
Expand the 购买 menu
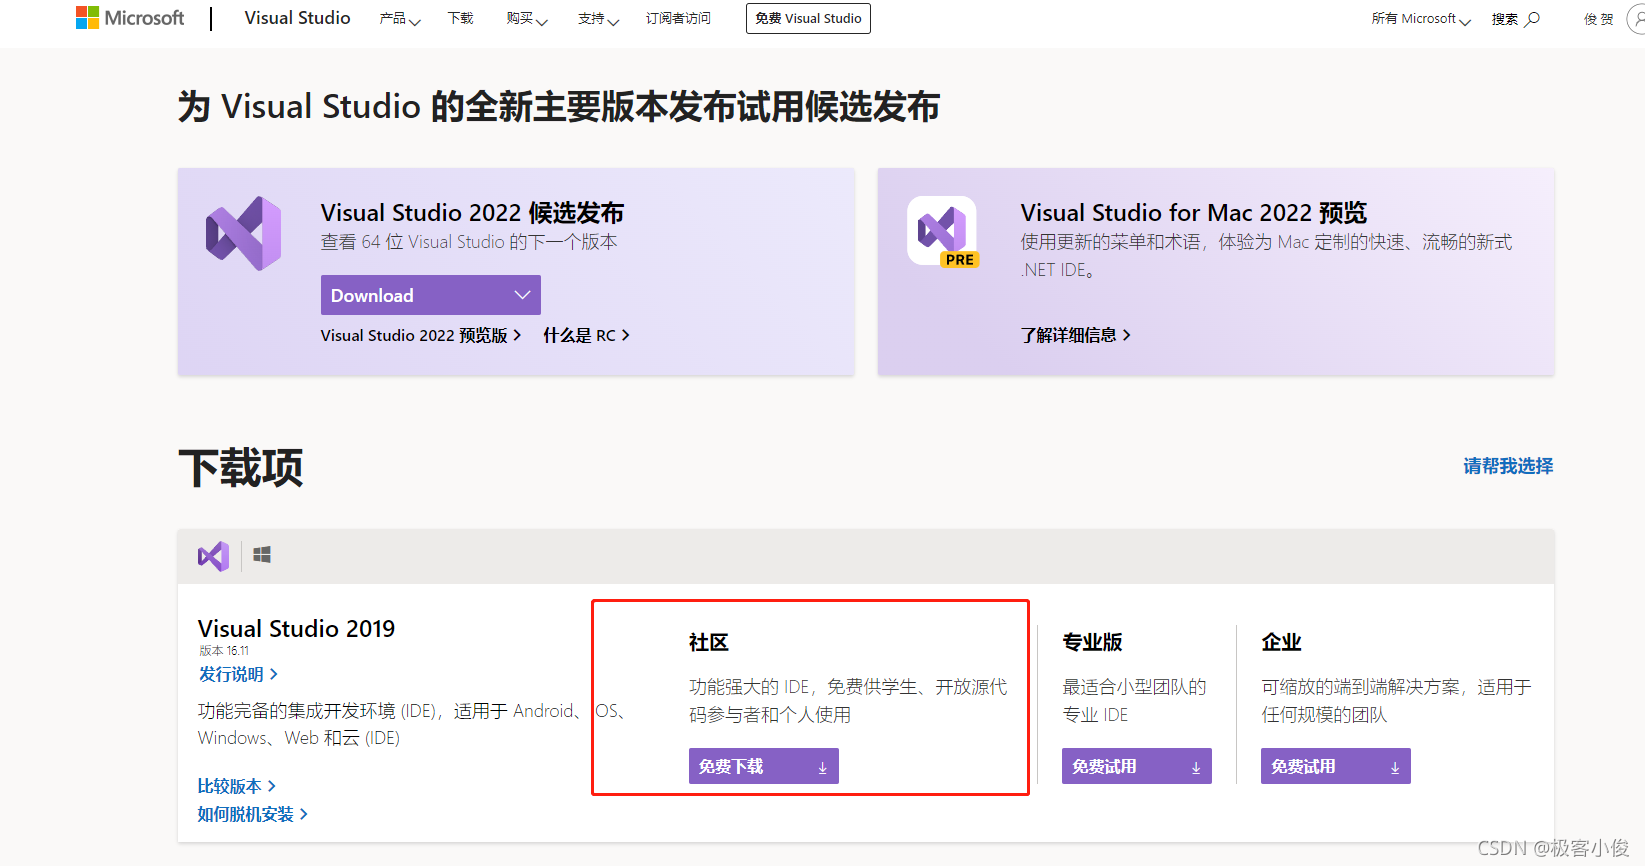point(527,19)
